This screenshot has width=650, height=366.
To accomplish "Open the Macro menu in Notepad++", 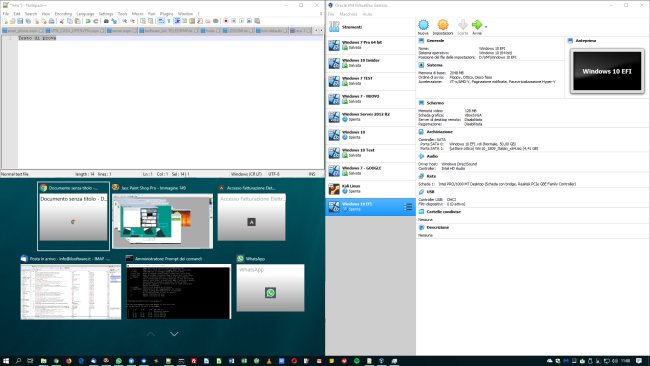I will (x=138, y=14).
